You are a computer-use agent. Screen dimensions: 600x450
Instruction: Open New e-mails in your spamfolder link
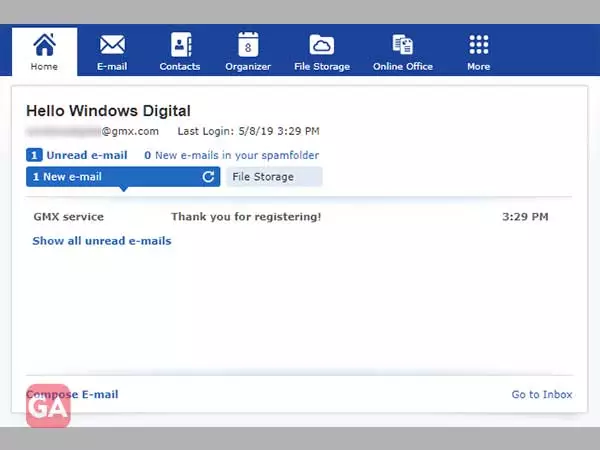pyautogui.click(x=232, y=155)
